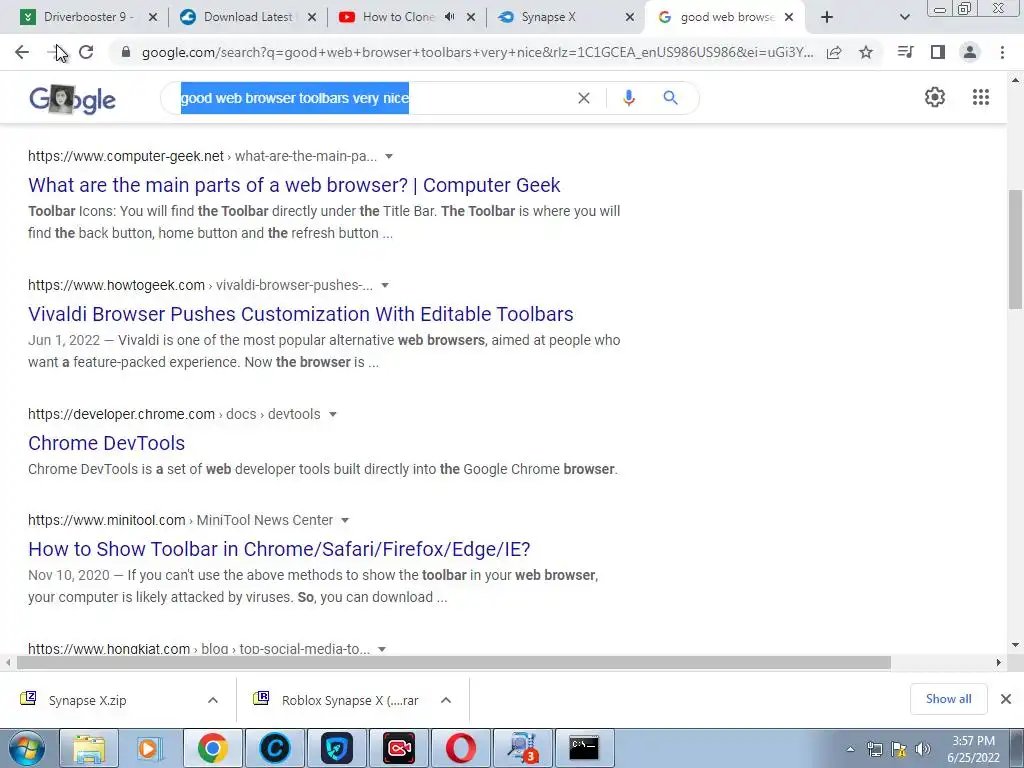This screenshot has width=1024, height=768.
Task: Switch to Chrome in the taskbar
Action: point(213,748)
